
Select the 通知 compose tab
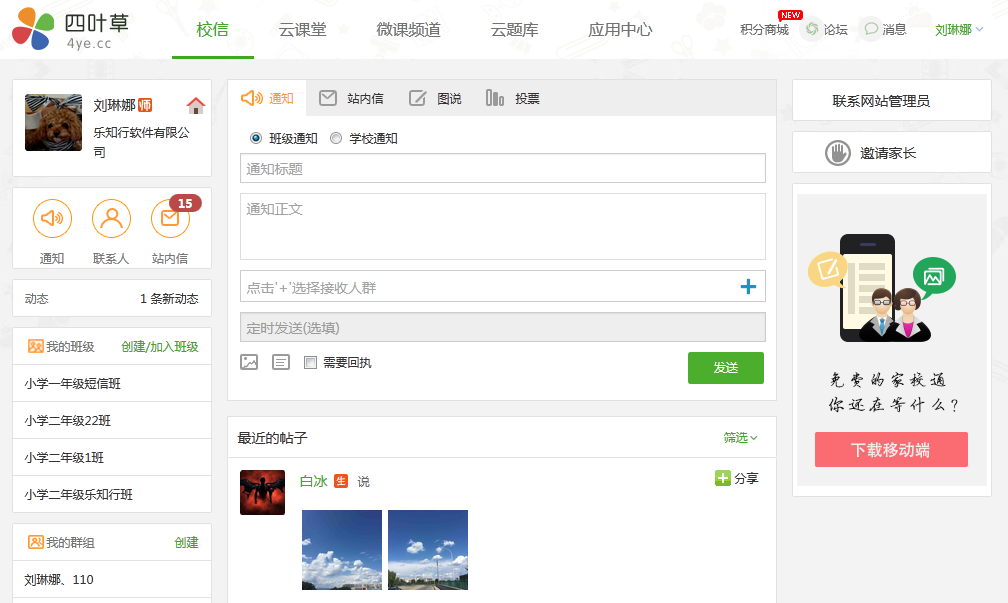[267, 98]
